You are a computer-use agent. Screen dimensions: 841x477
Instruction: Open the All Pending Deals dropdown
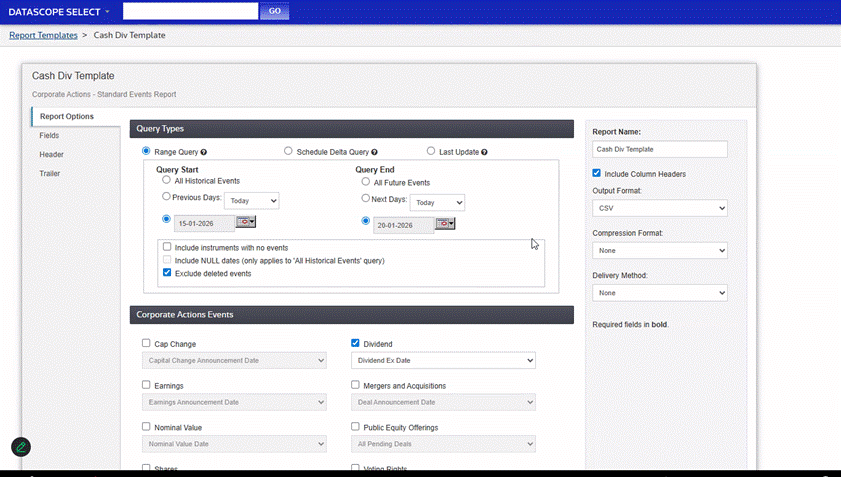click(443, 444)
